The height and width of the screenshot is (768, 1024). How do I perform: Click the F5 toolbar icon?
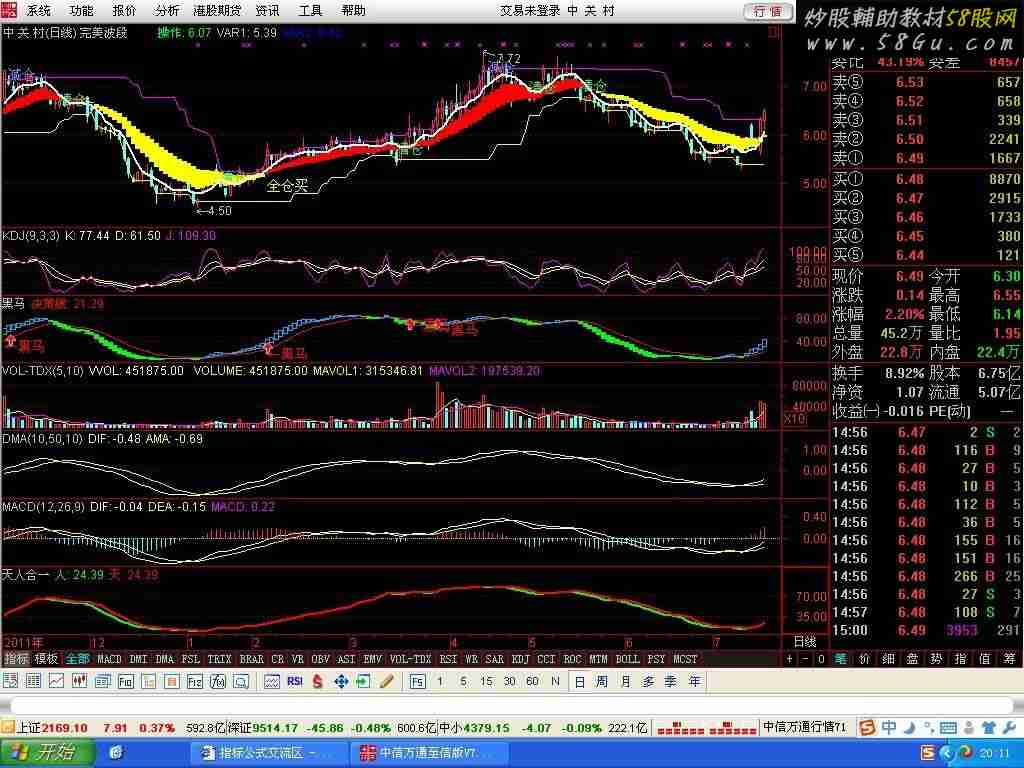tap(417, 681)
